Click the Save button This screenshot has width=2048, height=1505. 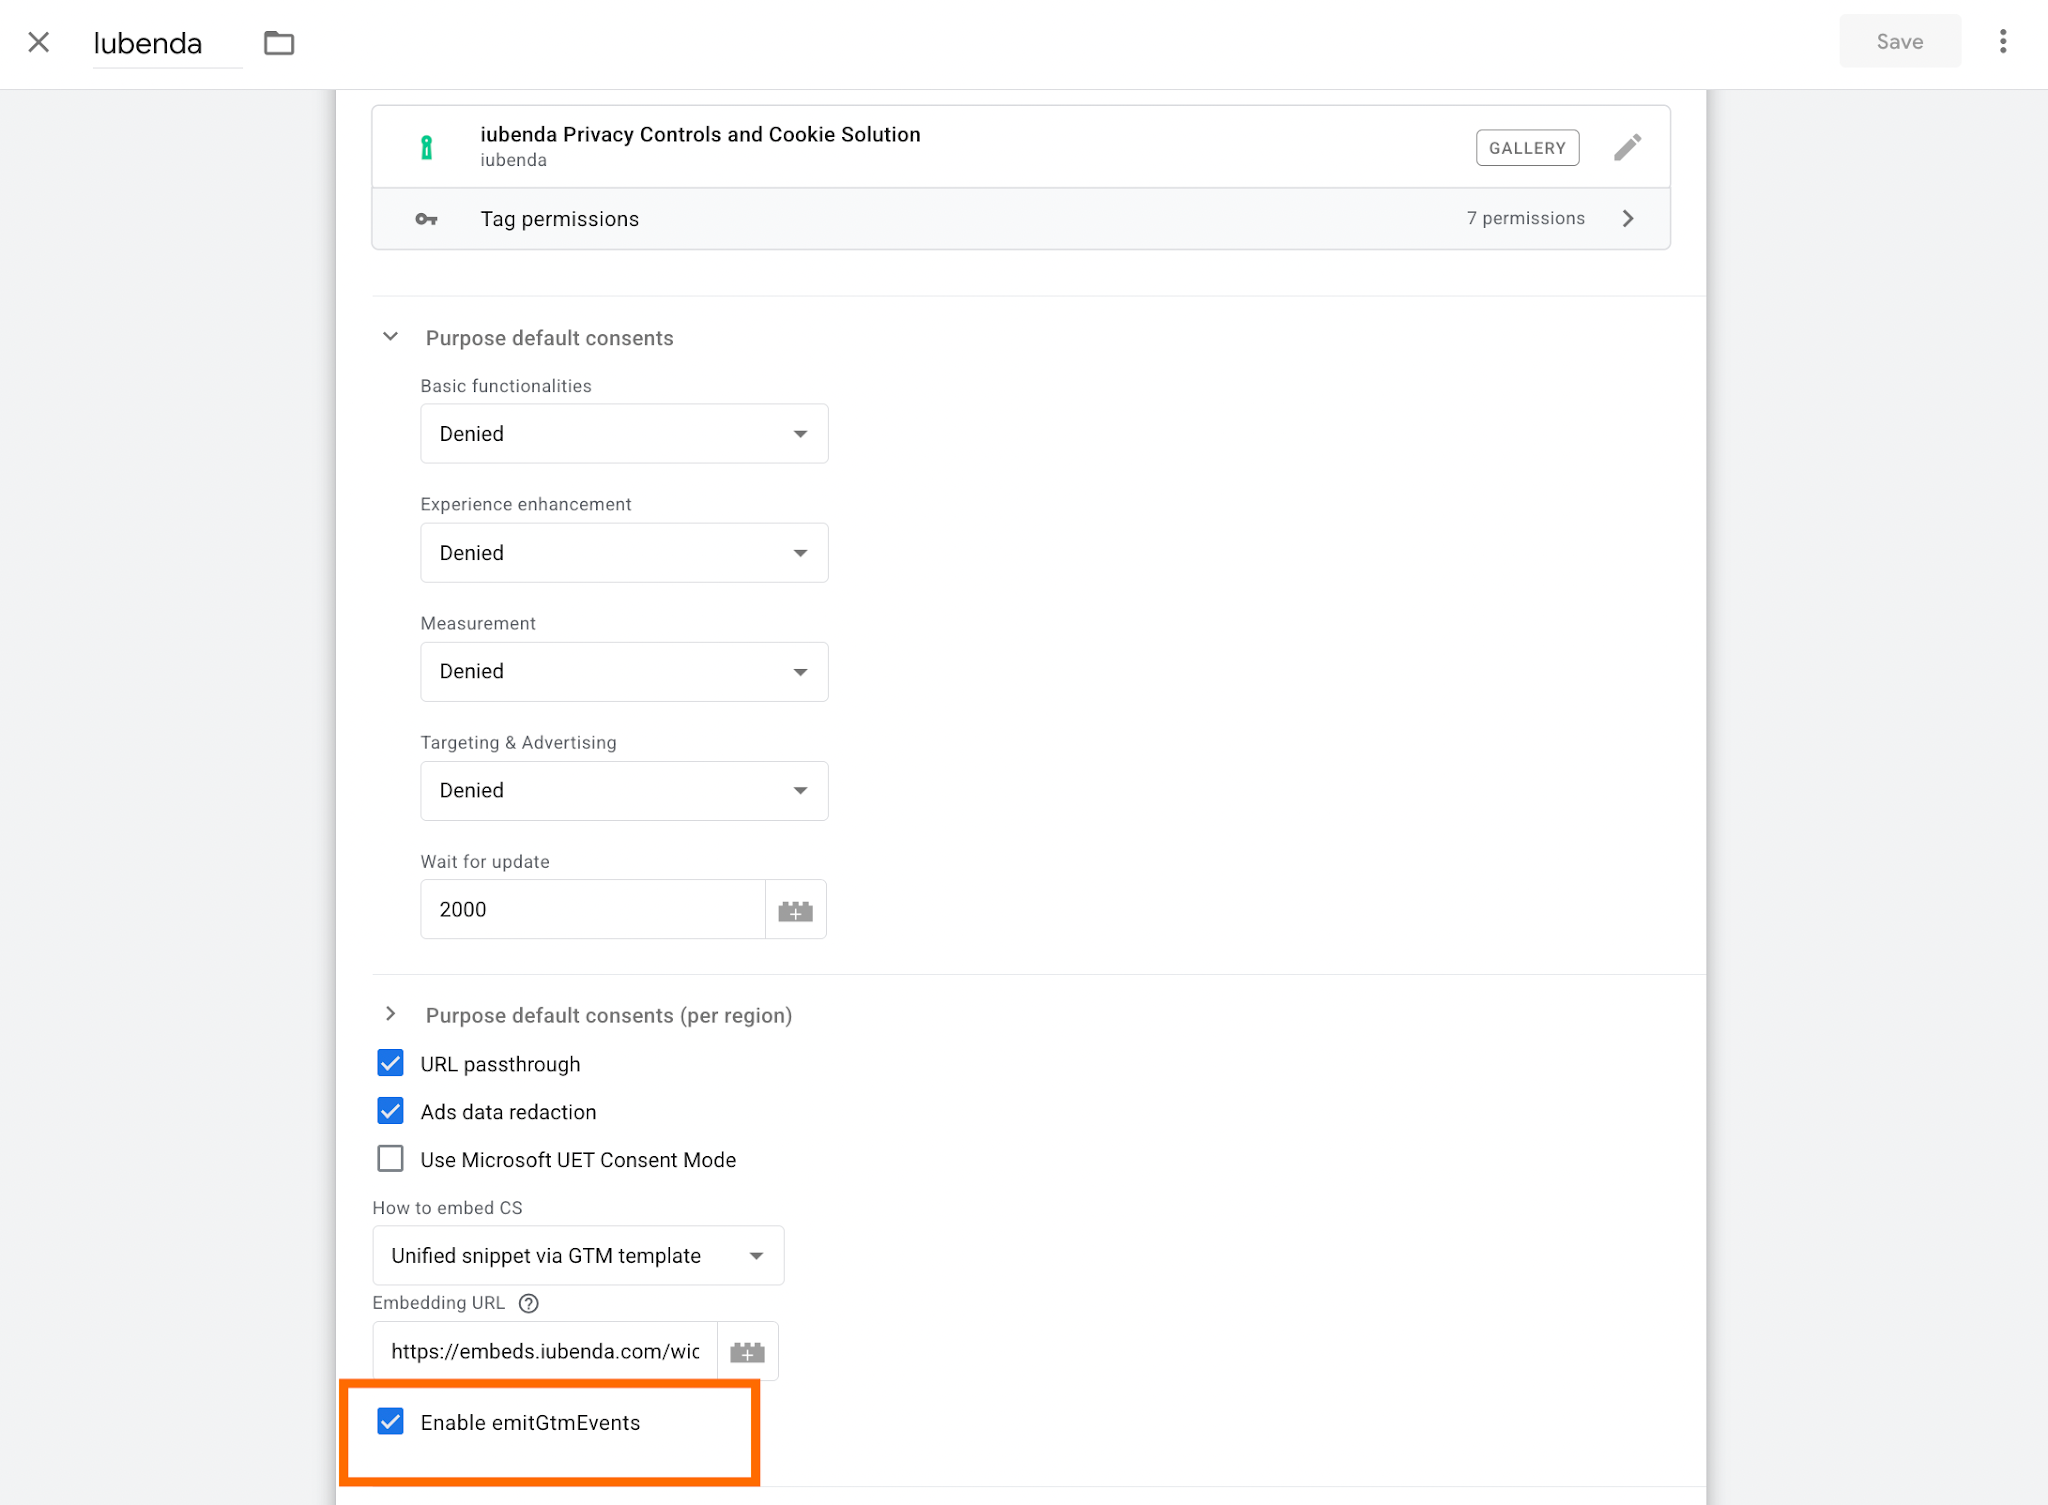1900,41
